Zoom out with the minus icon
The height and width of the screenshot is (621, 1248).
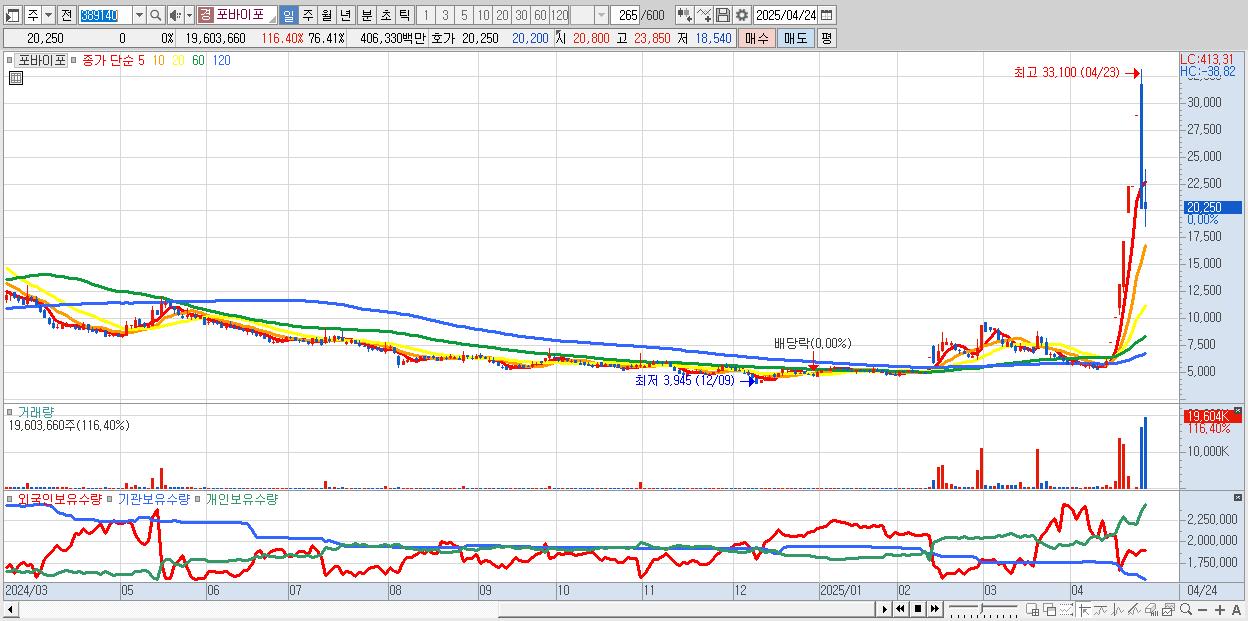1202,609
